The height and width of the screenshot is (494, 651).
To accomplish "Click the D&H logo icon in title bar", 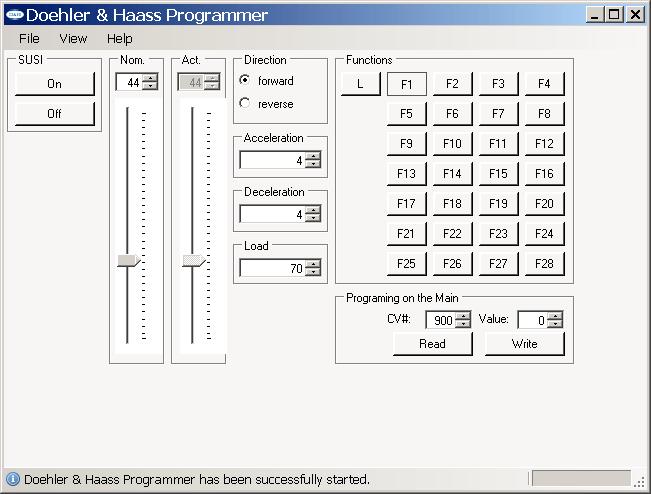I will pyautogui.click(x=15, y=15).
